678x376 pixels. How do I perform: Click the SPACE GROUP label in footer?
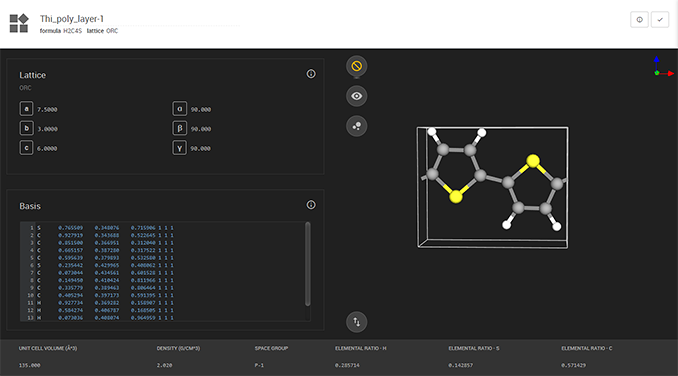tap(271, 348)
